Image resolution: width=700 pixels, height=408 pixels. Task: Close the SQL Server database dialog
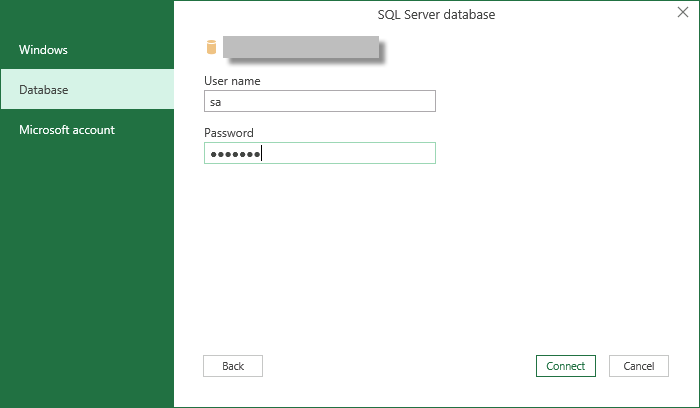683,12
